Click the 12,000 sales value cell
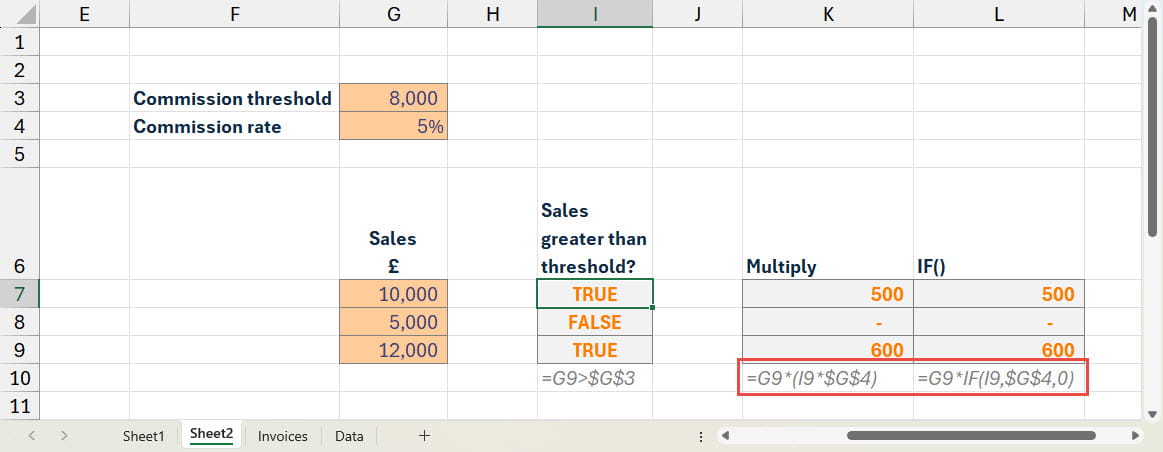The image size is (1163, 452). coord(393,350)
